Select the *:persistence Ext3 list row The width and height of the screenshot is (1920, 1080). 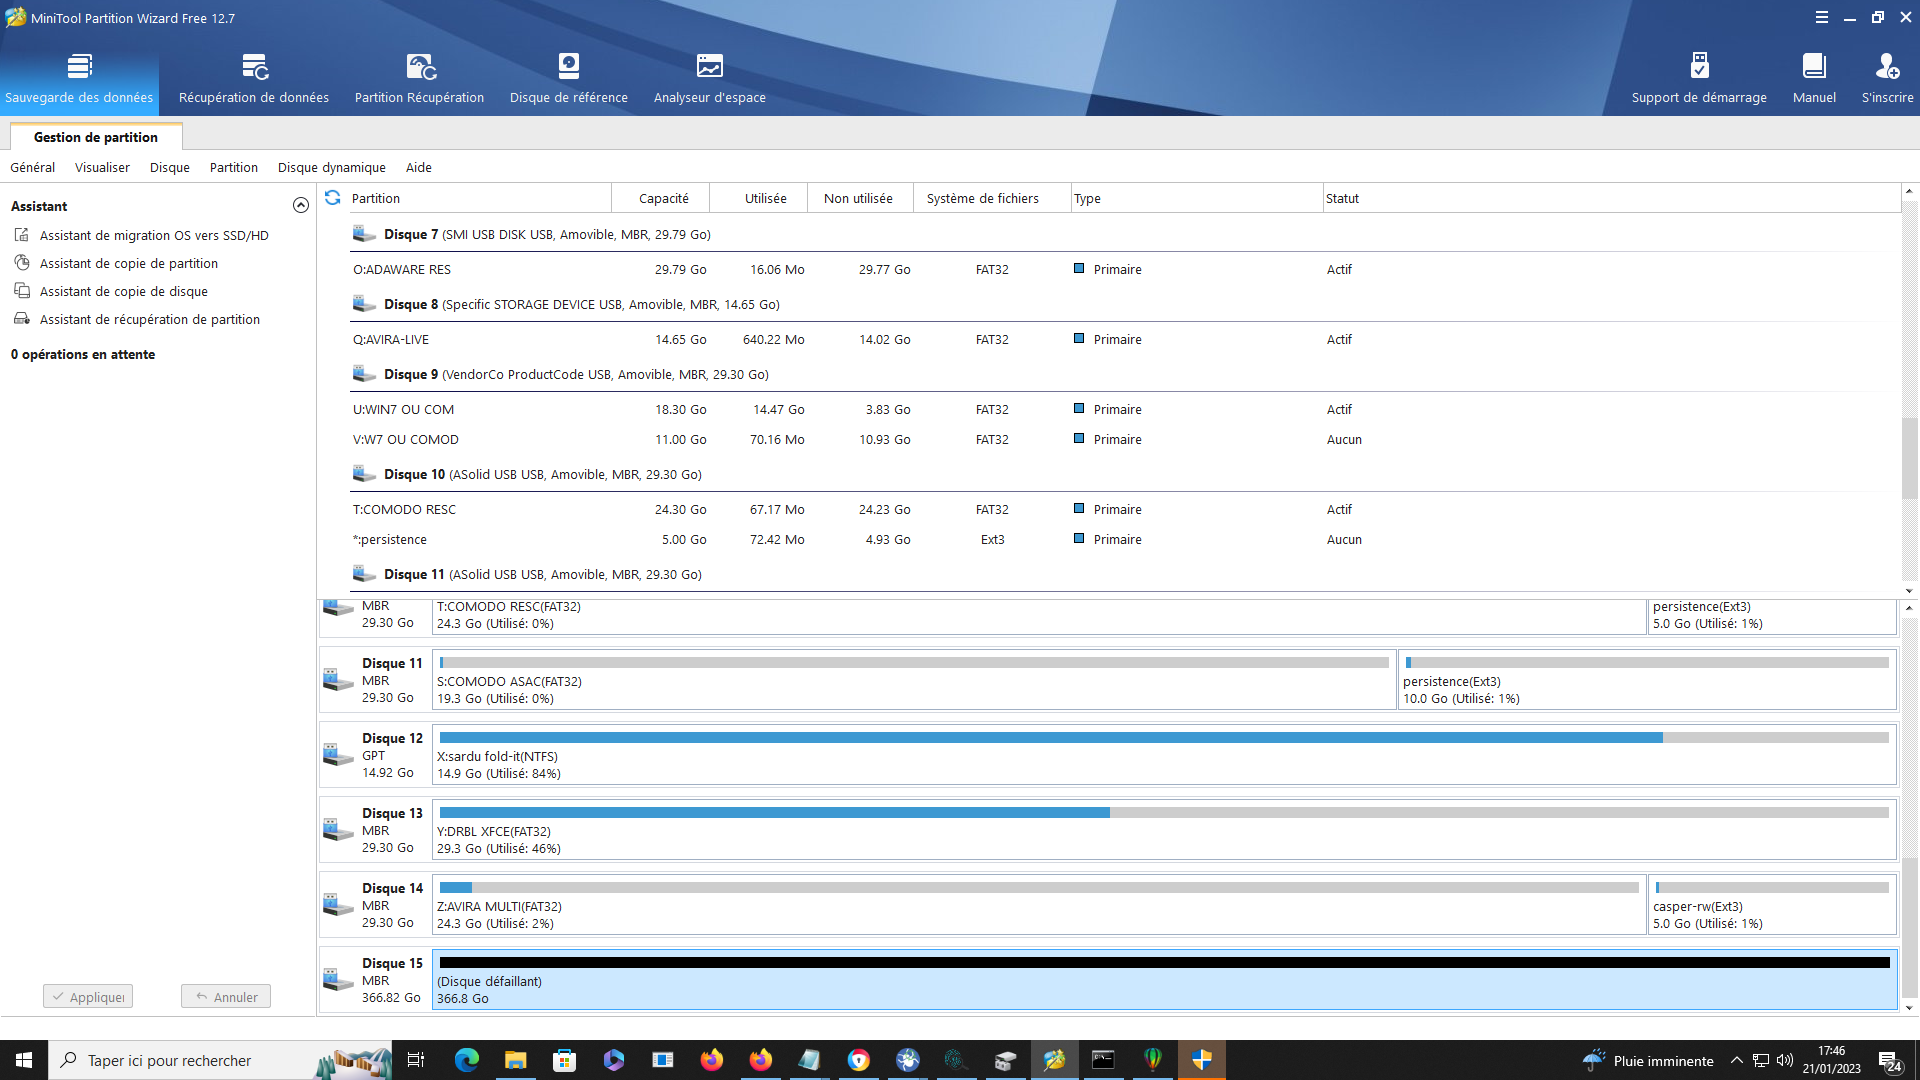[1124, 539]
